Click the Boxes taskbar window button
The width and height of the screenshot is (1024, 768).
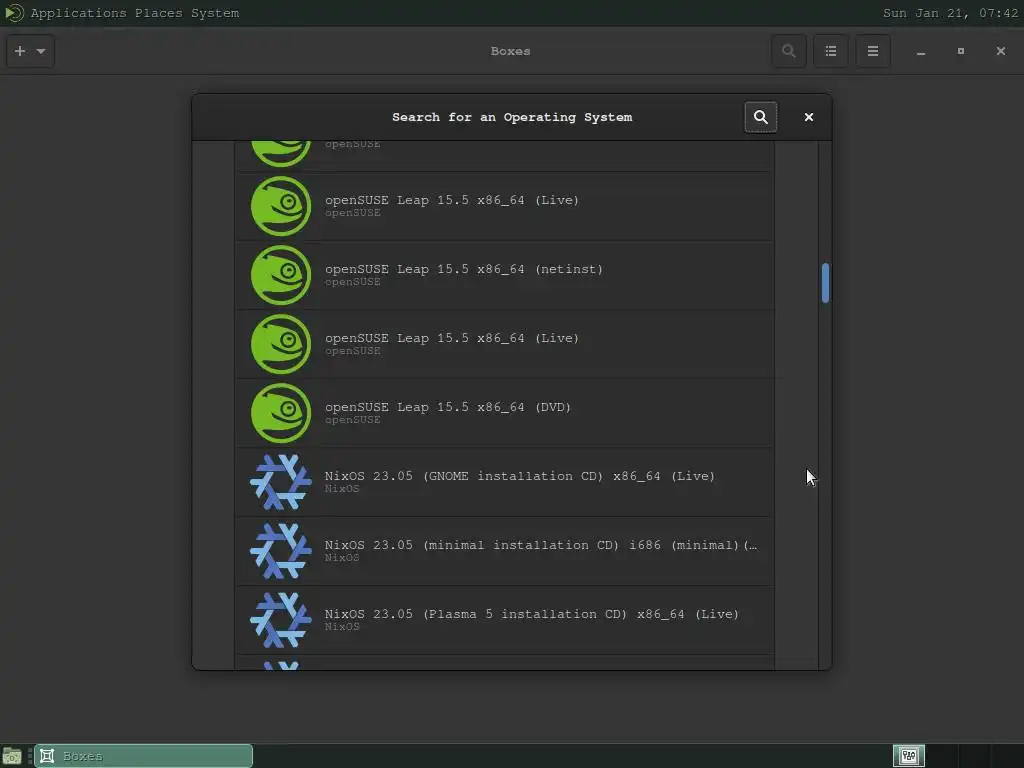pyautogui.click(x=144, y=756)
